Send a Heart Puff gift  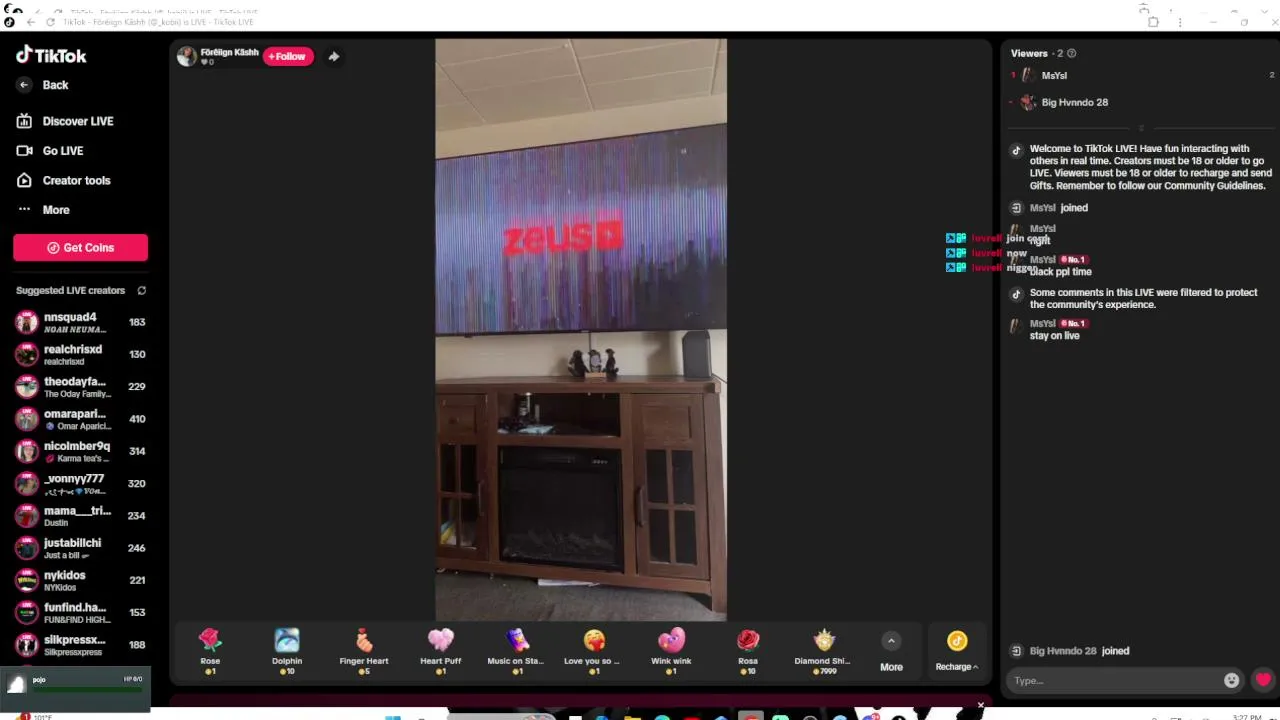tap(440, 651)
